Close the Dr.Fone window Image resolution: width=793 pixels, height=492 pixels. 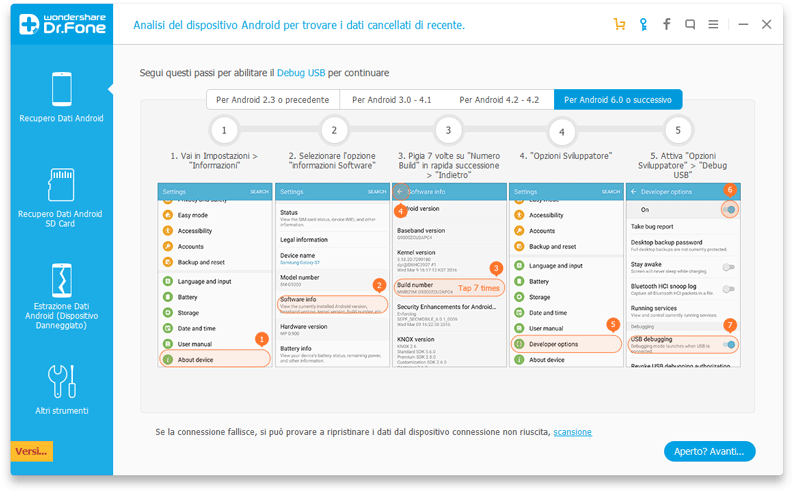pos(767,24)
